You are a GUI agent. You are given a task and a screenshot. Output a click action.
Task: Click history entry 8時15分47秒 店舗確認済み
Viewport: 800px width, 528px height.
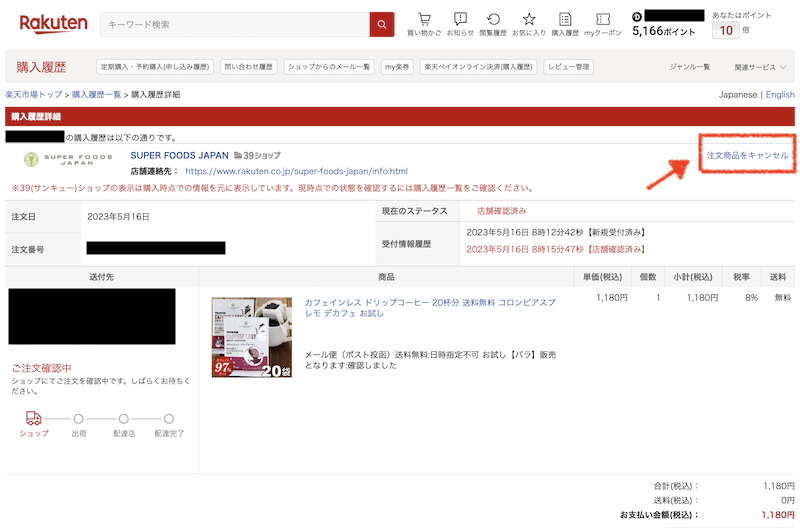coord(556,249)
